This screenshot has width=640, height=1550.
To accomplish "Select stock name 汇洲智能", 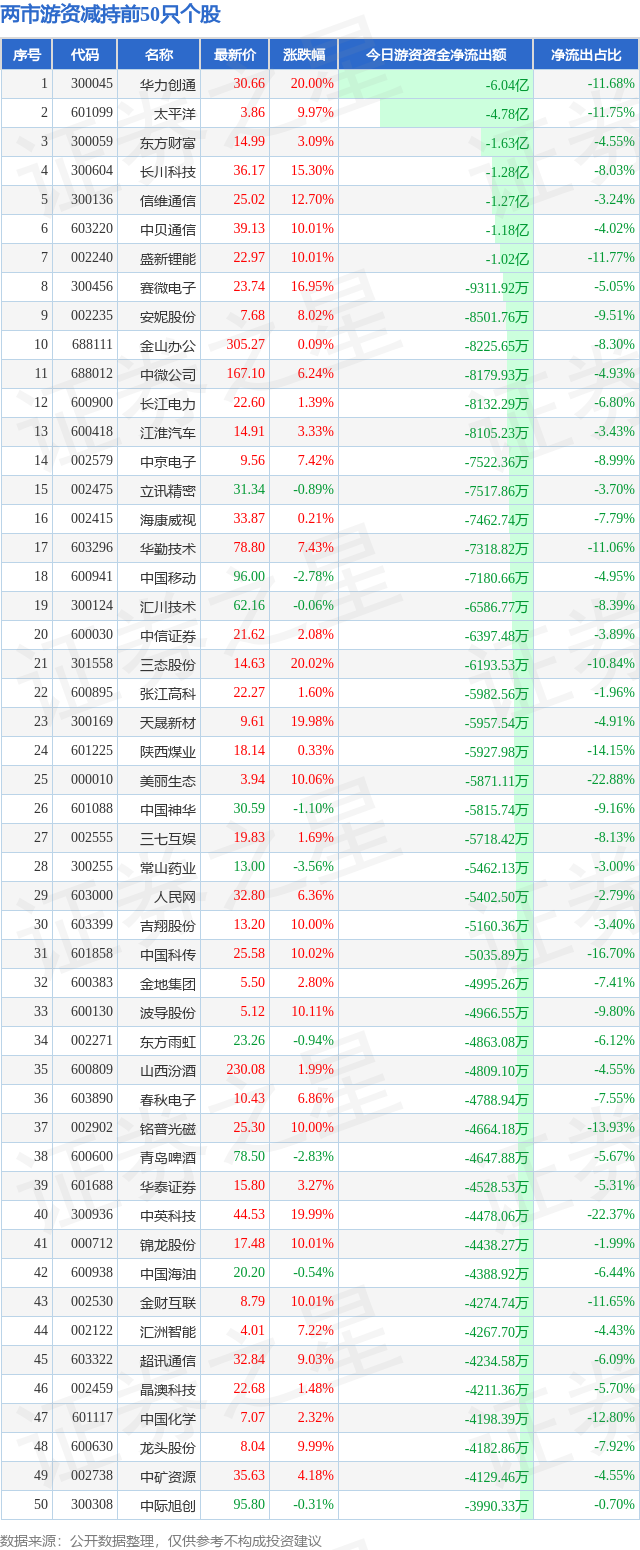I will (169, 1331).
